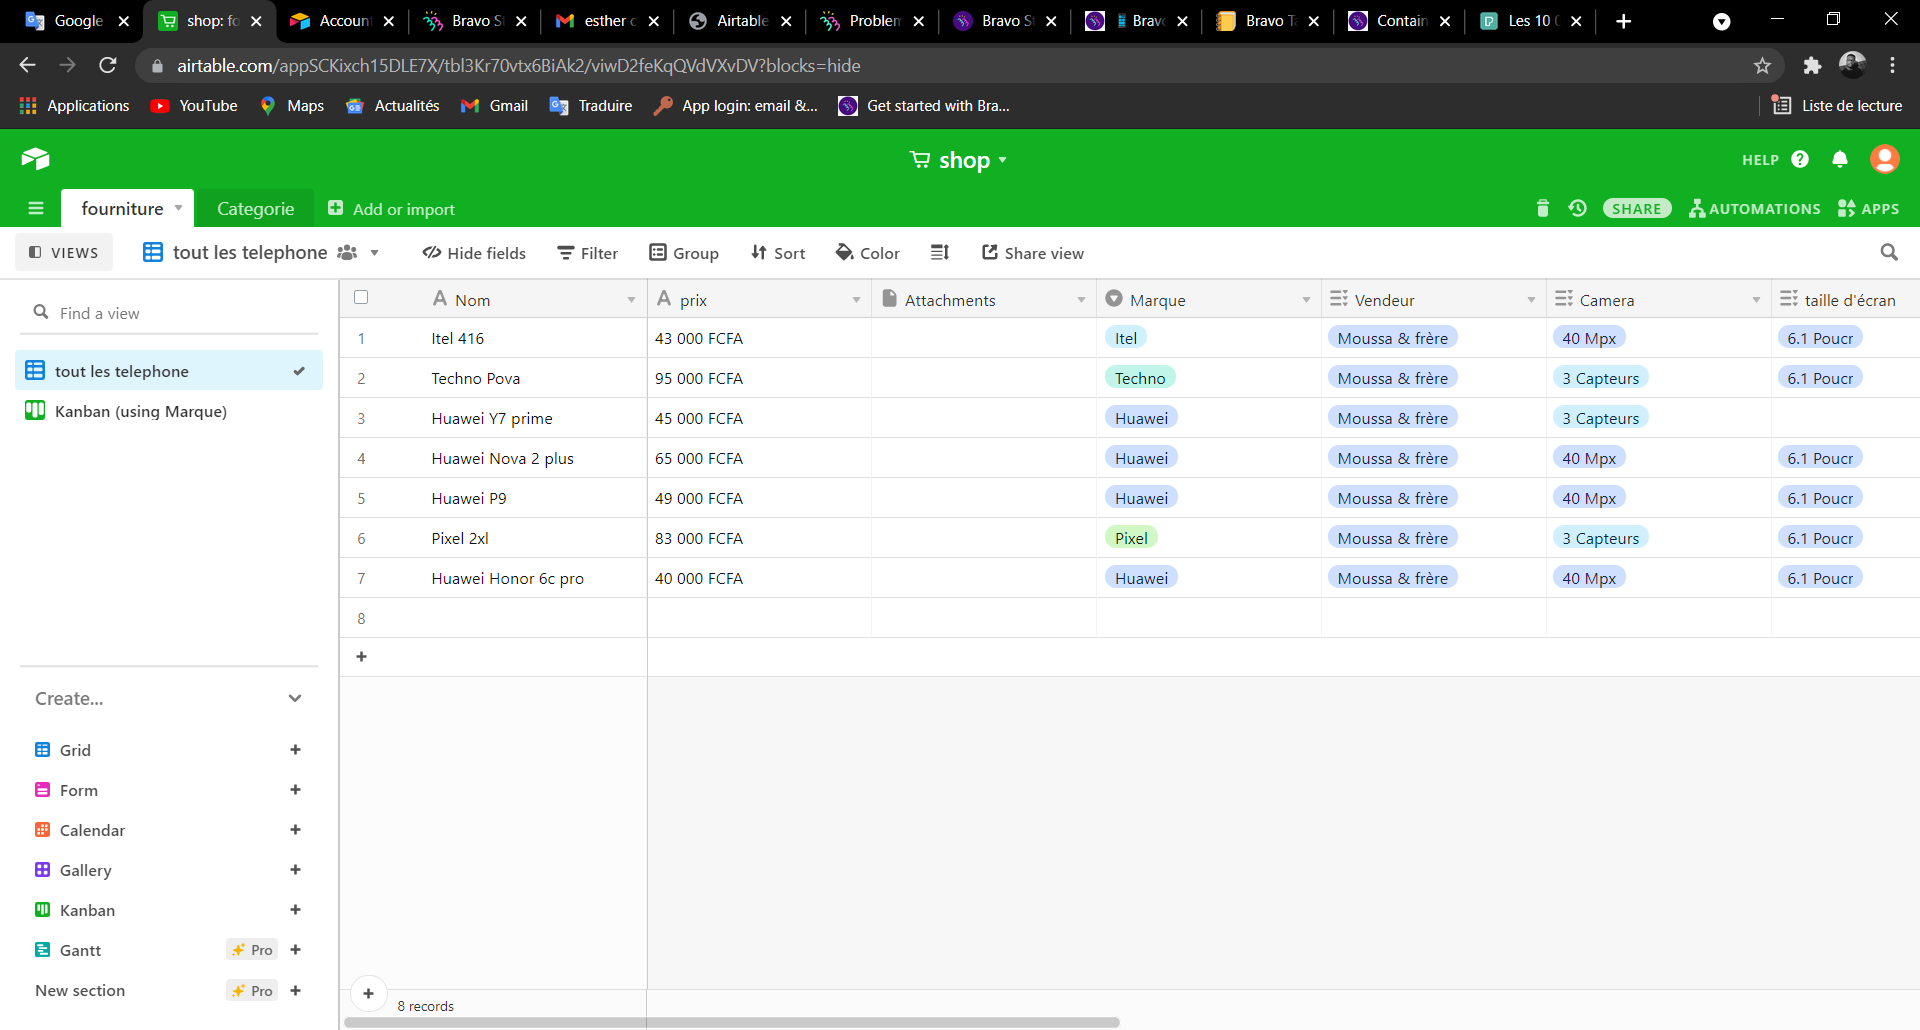Click the Share view button
The image size is (1920, 1030).
click(x=1032, y=253)
